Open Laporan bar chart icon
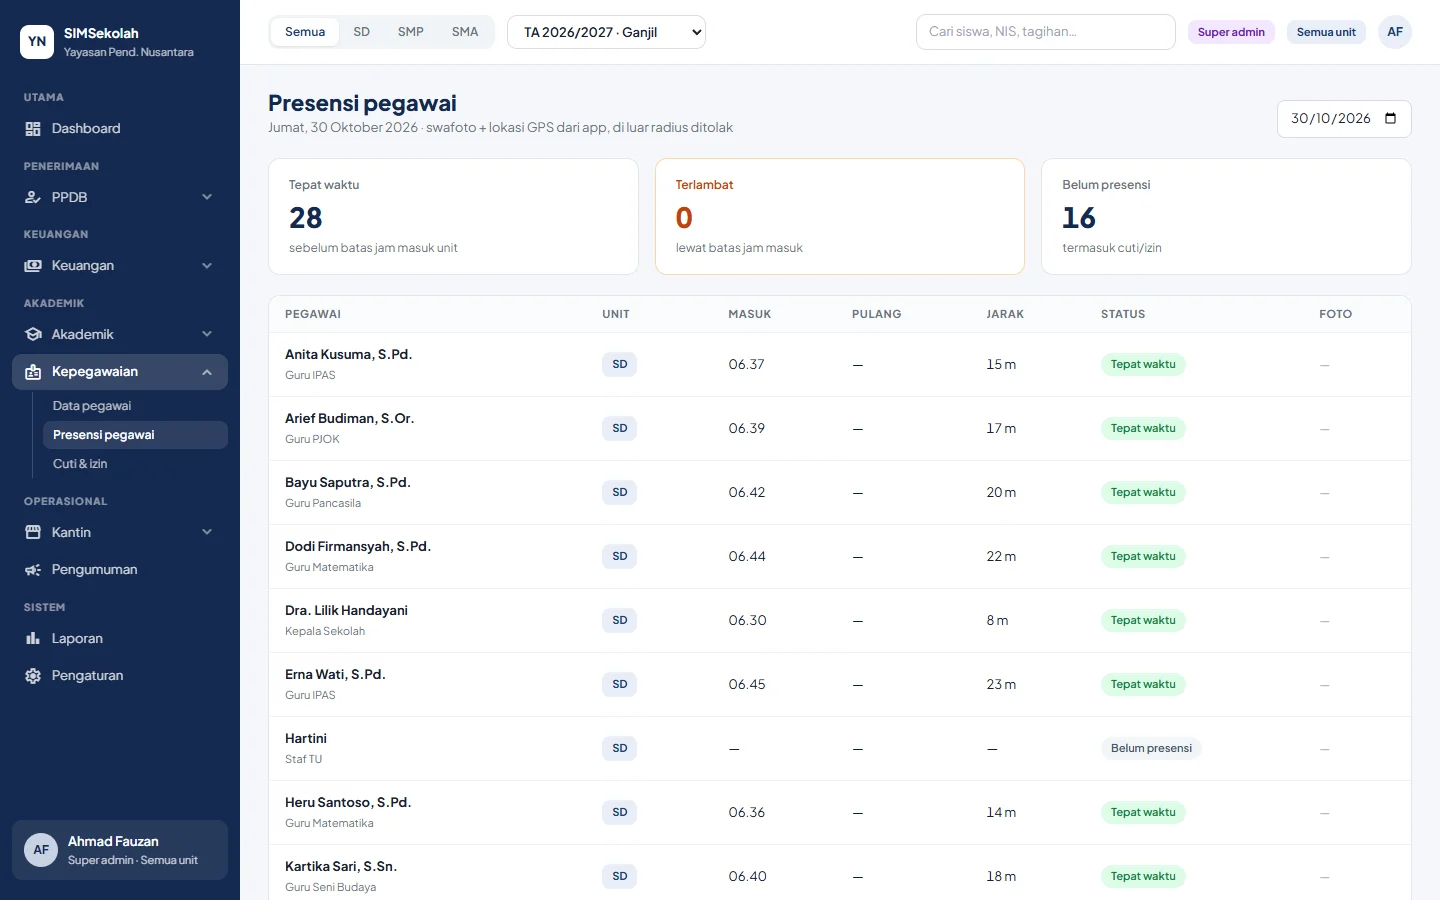This screenshot has width=1440, height=900. 33,639
